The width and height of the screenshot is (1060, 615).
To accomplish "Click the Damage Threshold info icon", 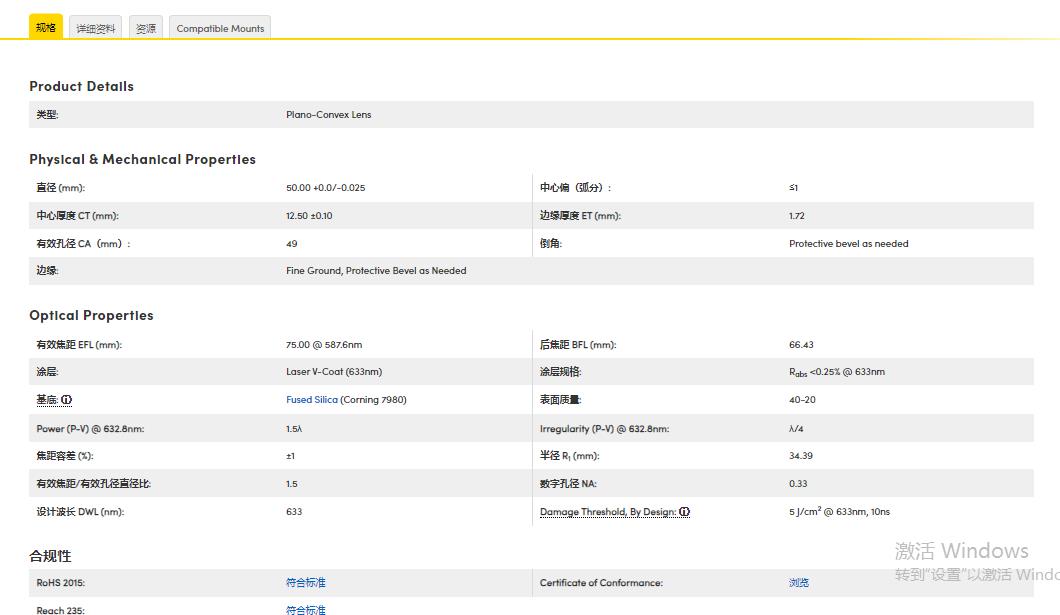I will tap(684, 512).
